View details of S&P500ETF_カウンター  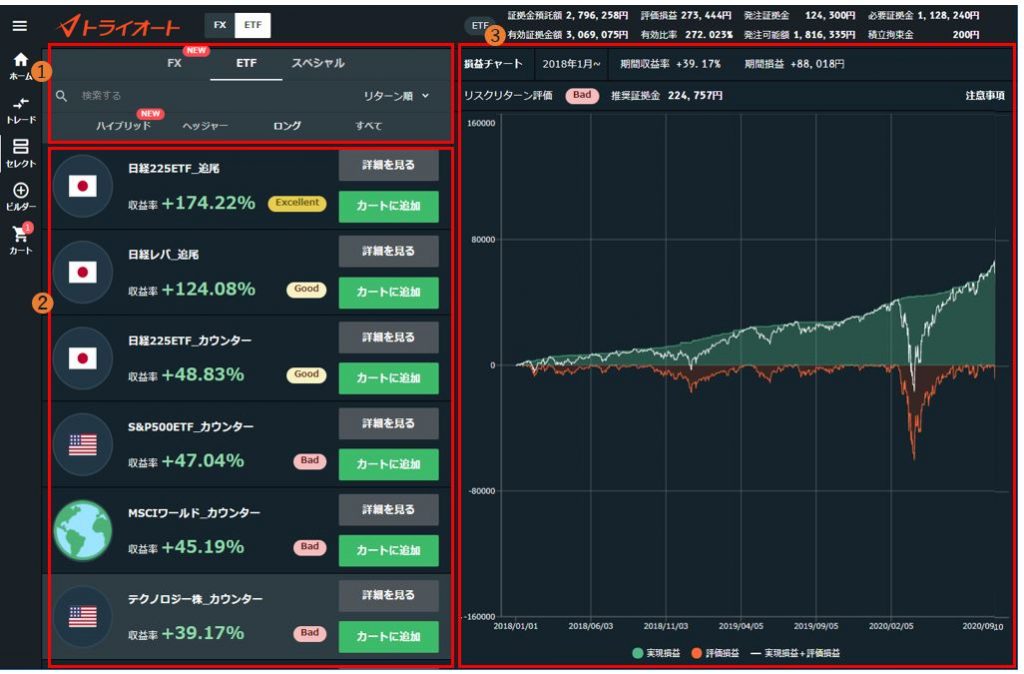(389, 424)
